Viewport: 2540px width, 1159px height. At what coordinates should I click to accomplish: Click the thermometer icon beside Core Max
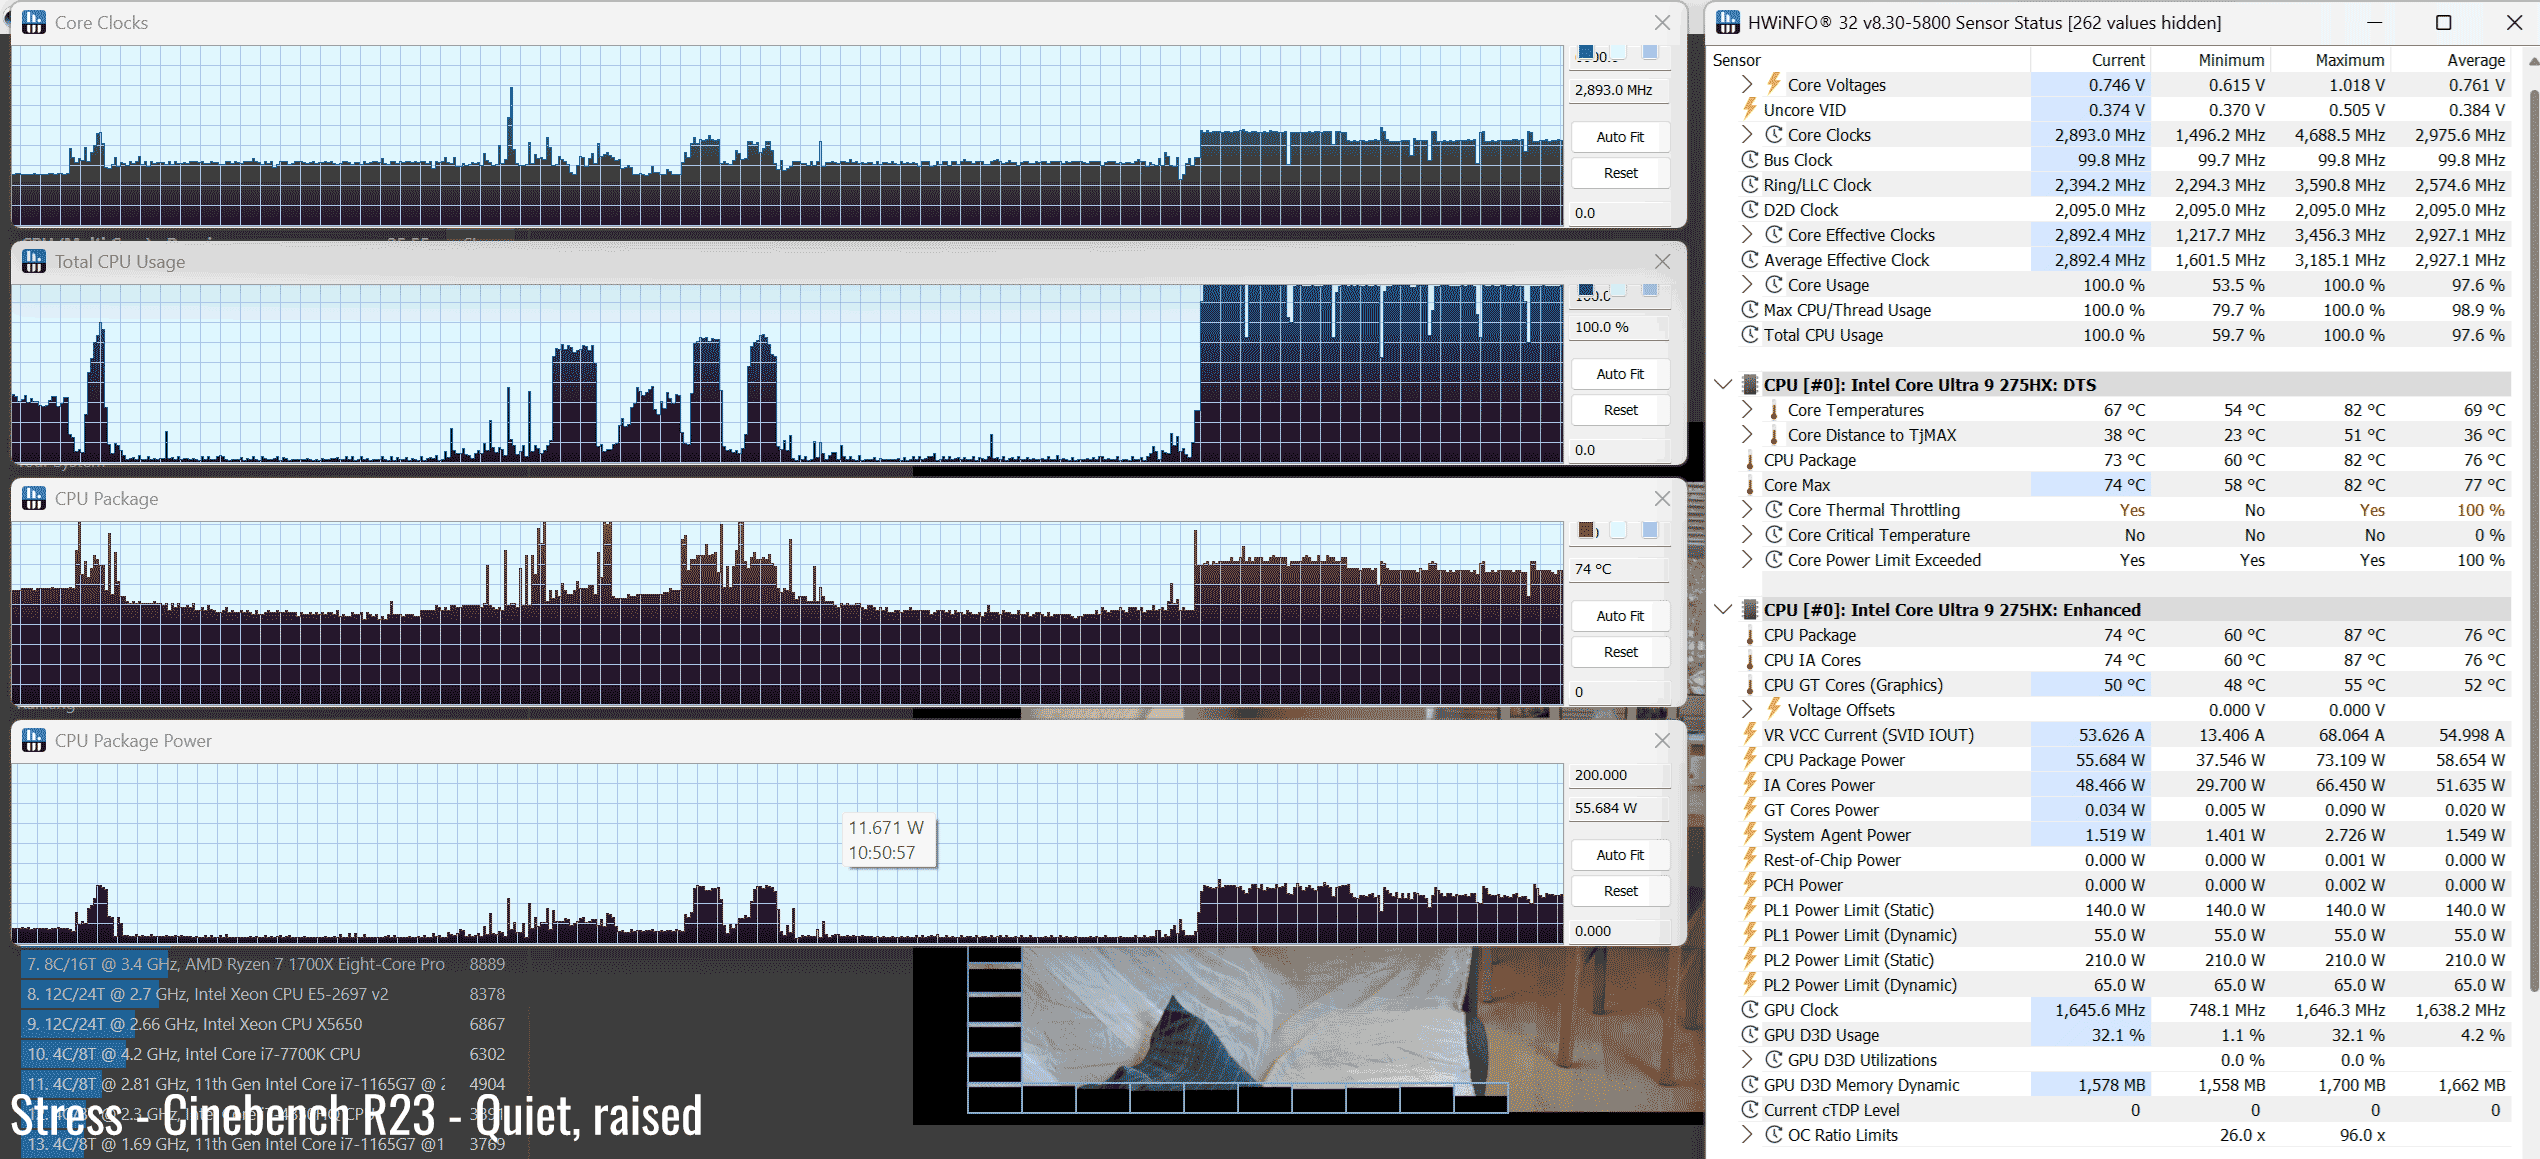point(1749,485)
